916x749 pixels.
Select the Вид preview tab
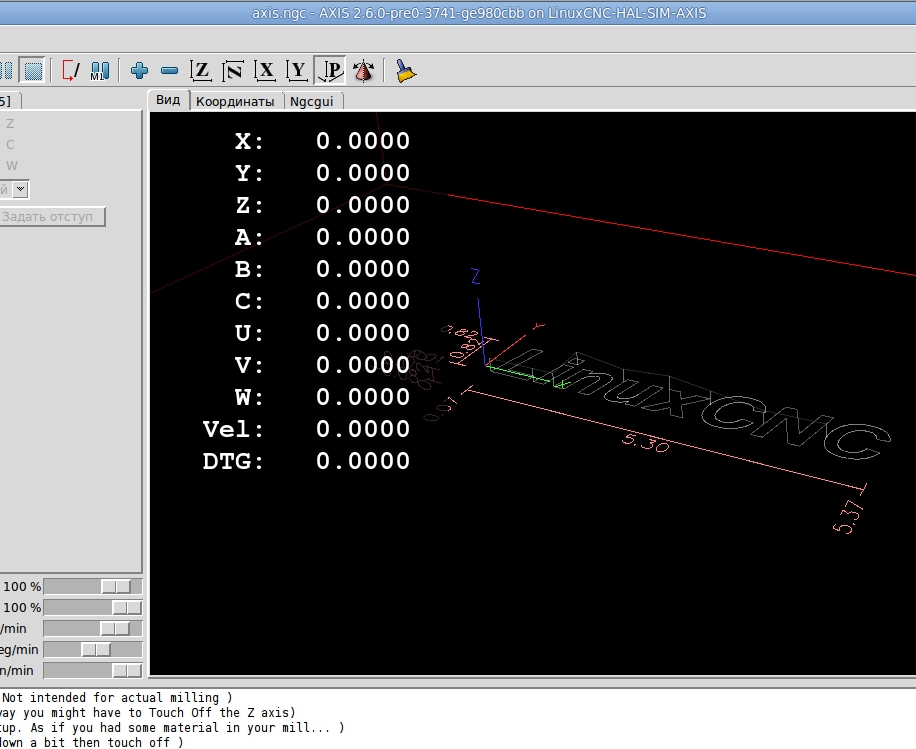pos(168,100)
